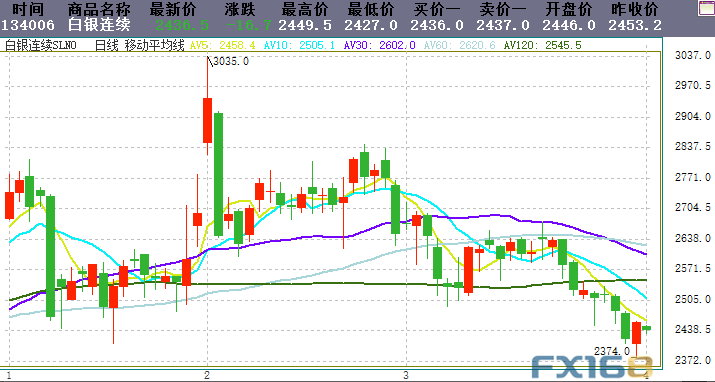The height and width of the screenshot is (382, 715).
Task: Open the 日线 period label
Action: coord(107,45)
